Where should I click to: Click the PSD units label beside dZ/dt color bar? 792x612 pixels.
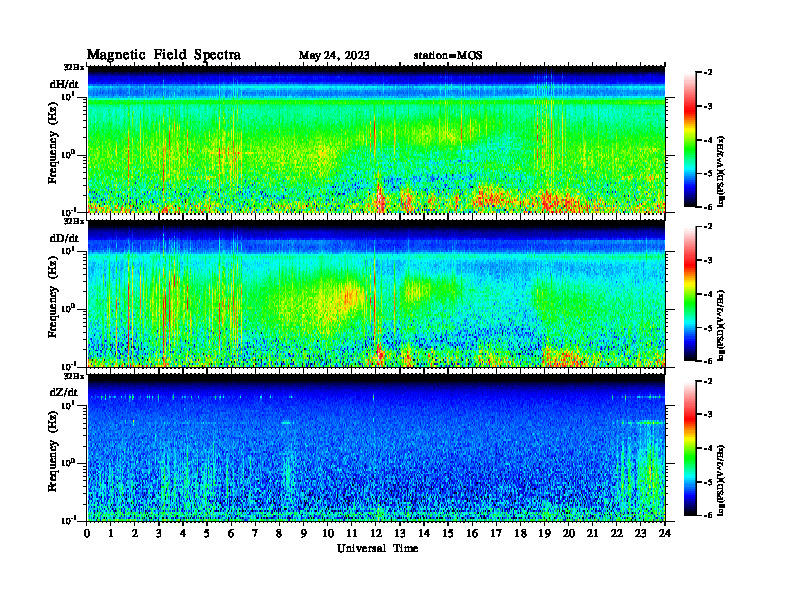[x=721, y=479]
